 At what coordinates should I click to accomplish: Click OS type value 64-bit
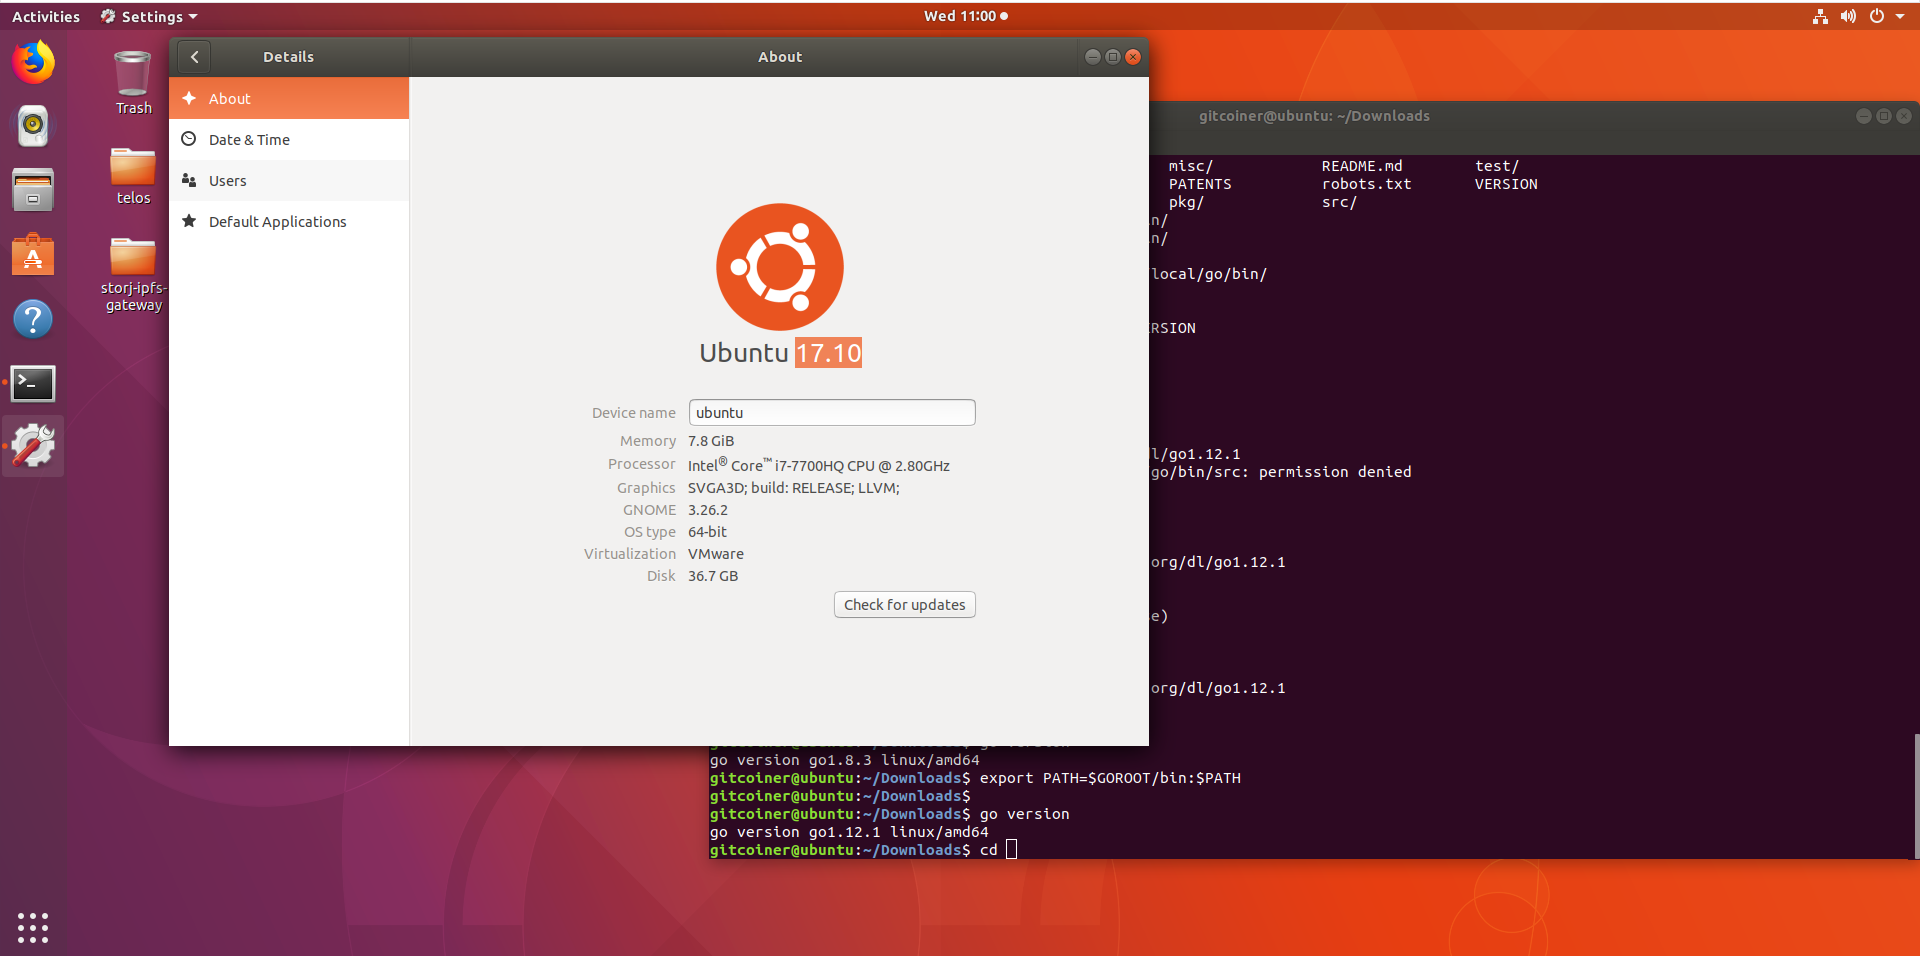click(707, 532)
